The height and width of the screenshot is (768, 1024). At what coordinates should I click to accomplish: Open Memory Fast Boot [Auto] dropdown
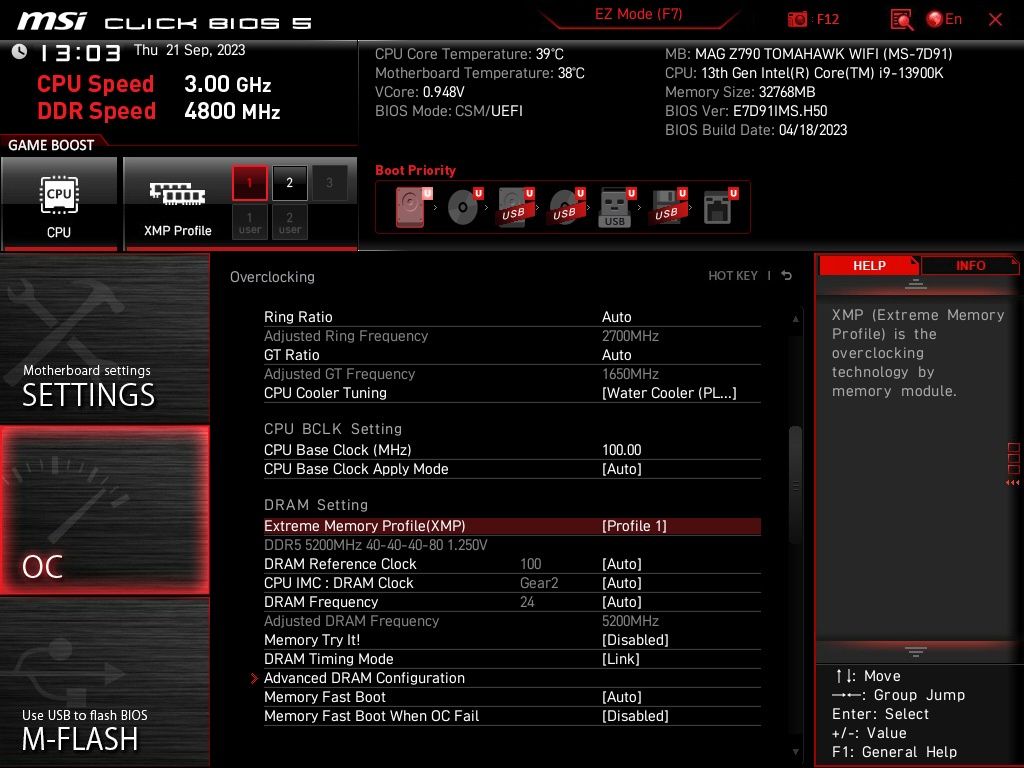[x=622, y=697]
